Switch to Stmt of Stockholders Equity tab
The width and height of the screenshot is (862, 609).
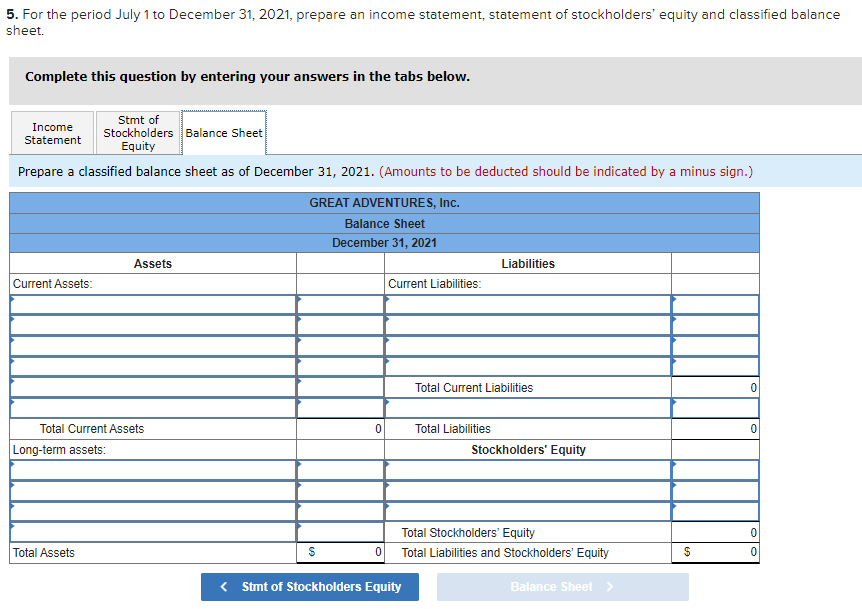138,133
